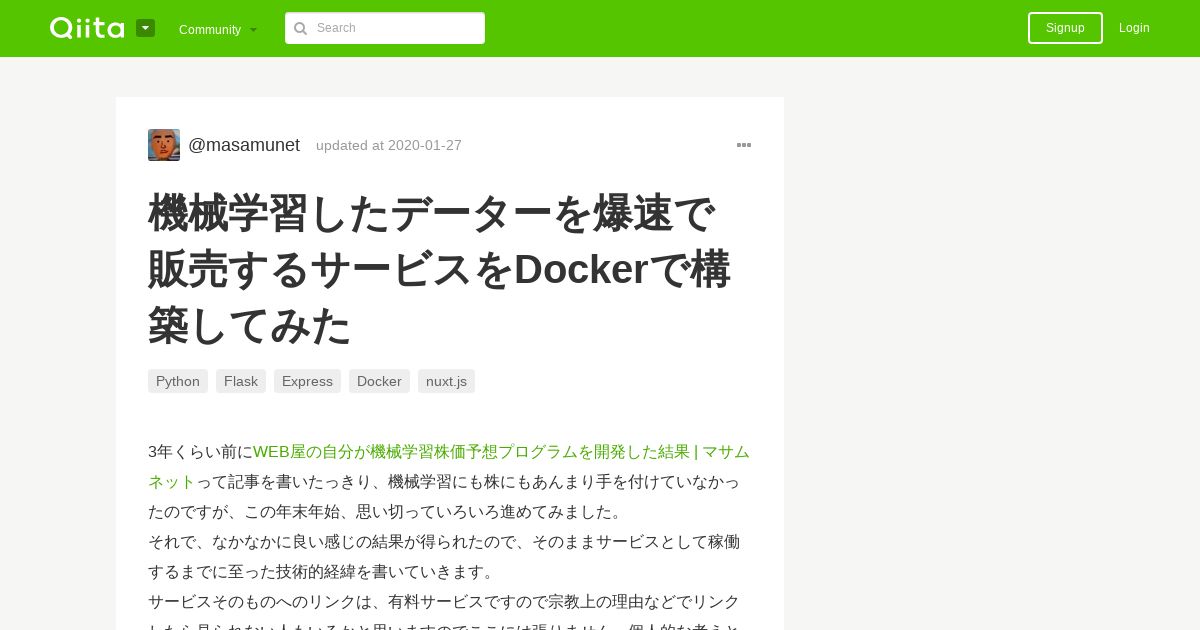Select the Python tag
The height and width of the screenshot is (630, 1200).
pos(178,381)
